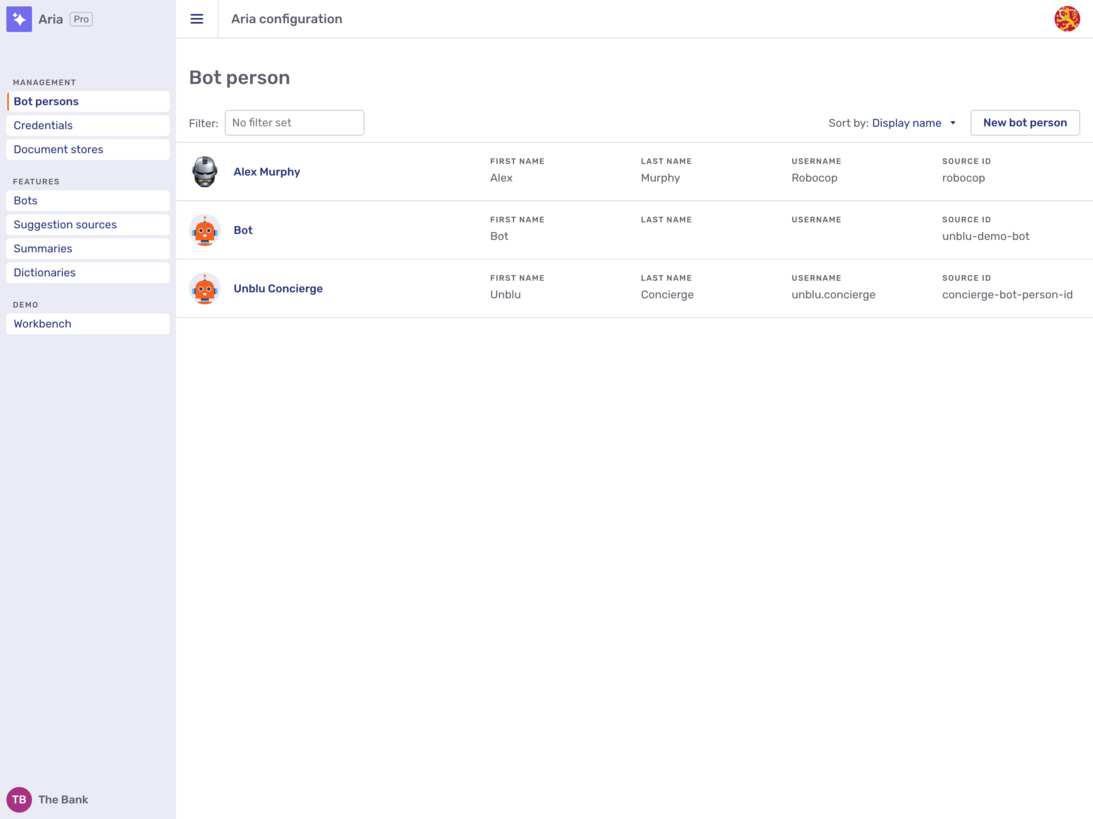This screenshot has width=1093, height=819.
Task: Click source ID concierge-bot-person-id
Action: (x=1007, y=295)
